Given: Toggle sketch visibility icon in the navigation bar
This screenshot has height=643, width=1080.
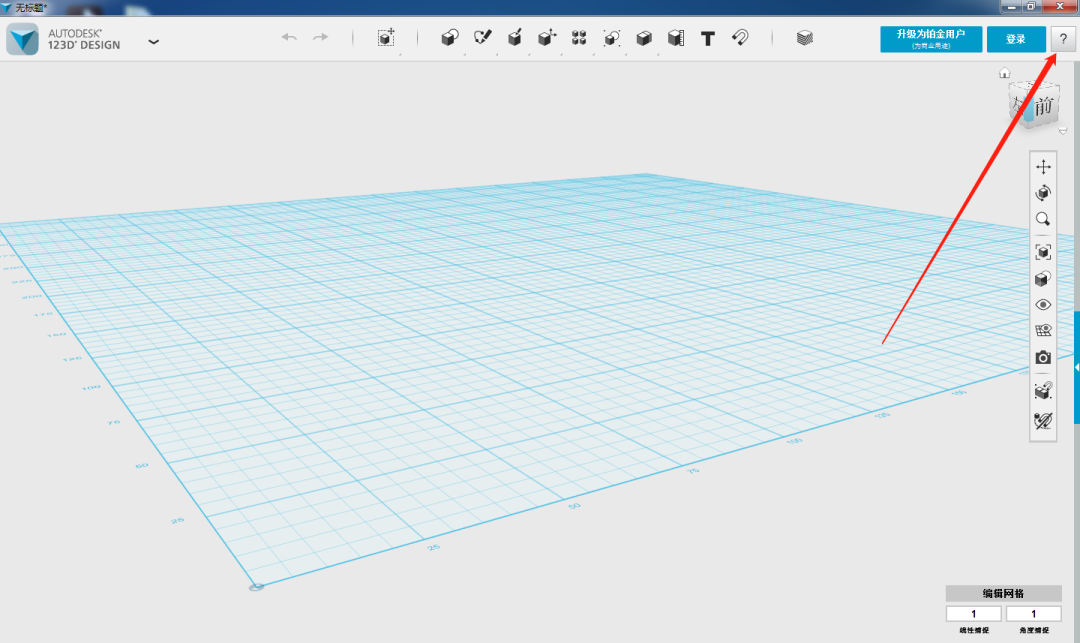Looking at the screenshot, I should (x=1043, y=420).
